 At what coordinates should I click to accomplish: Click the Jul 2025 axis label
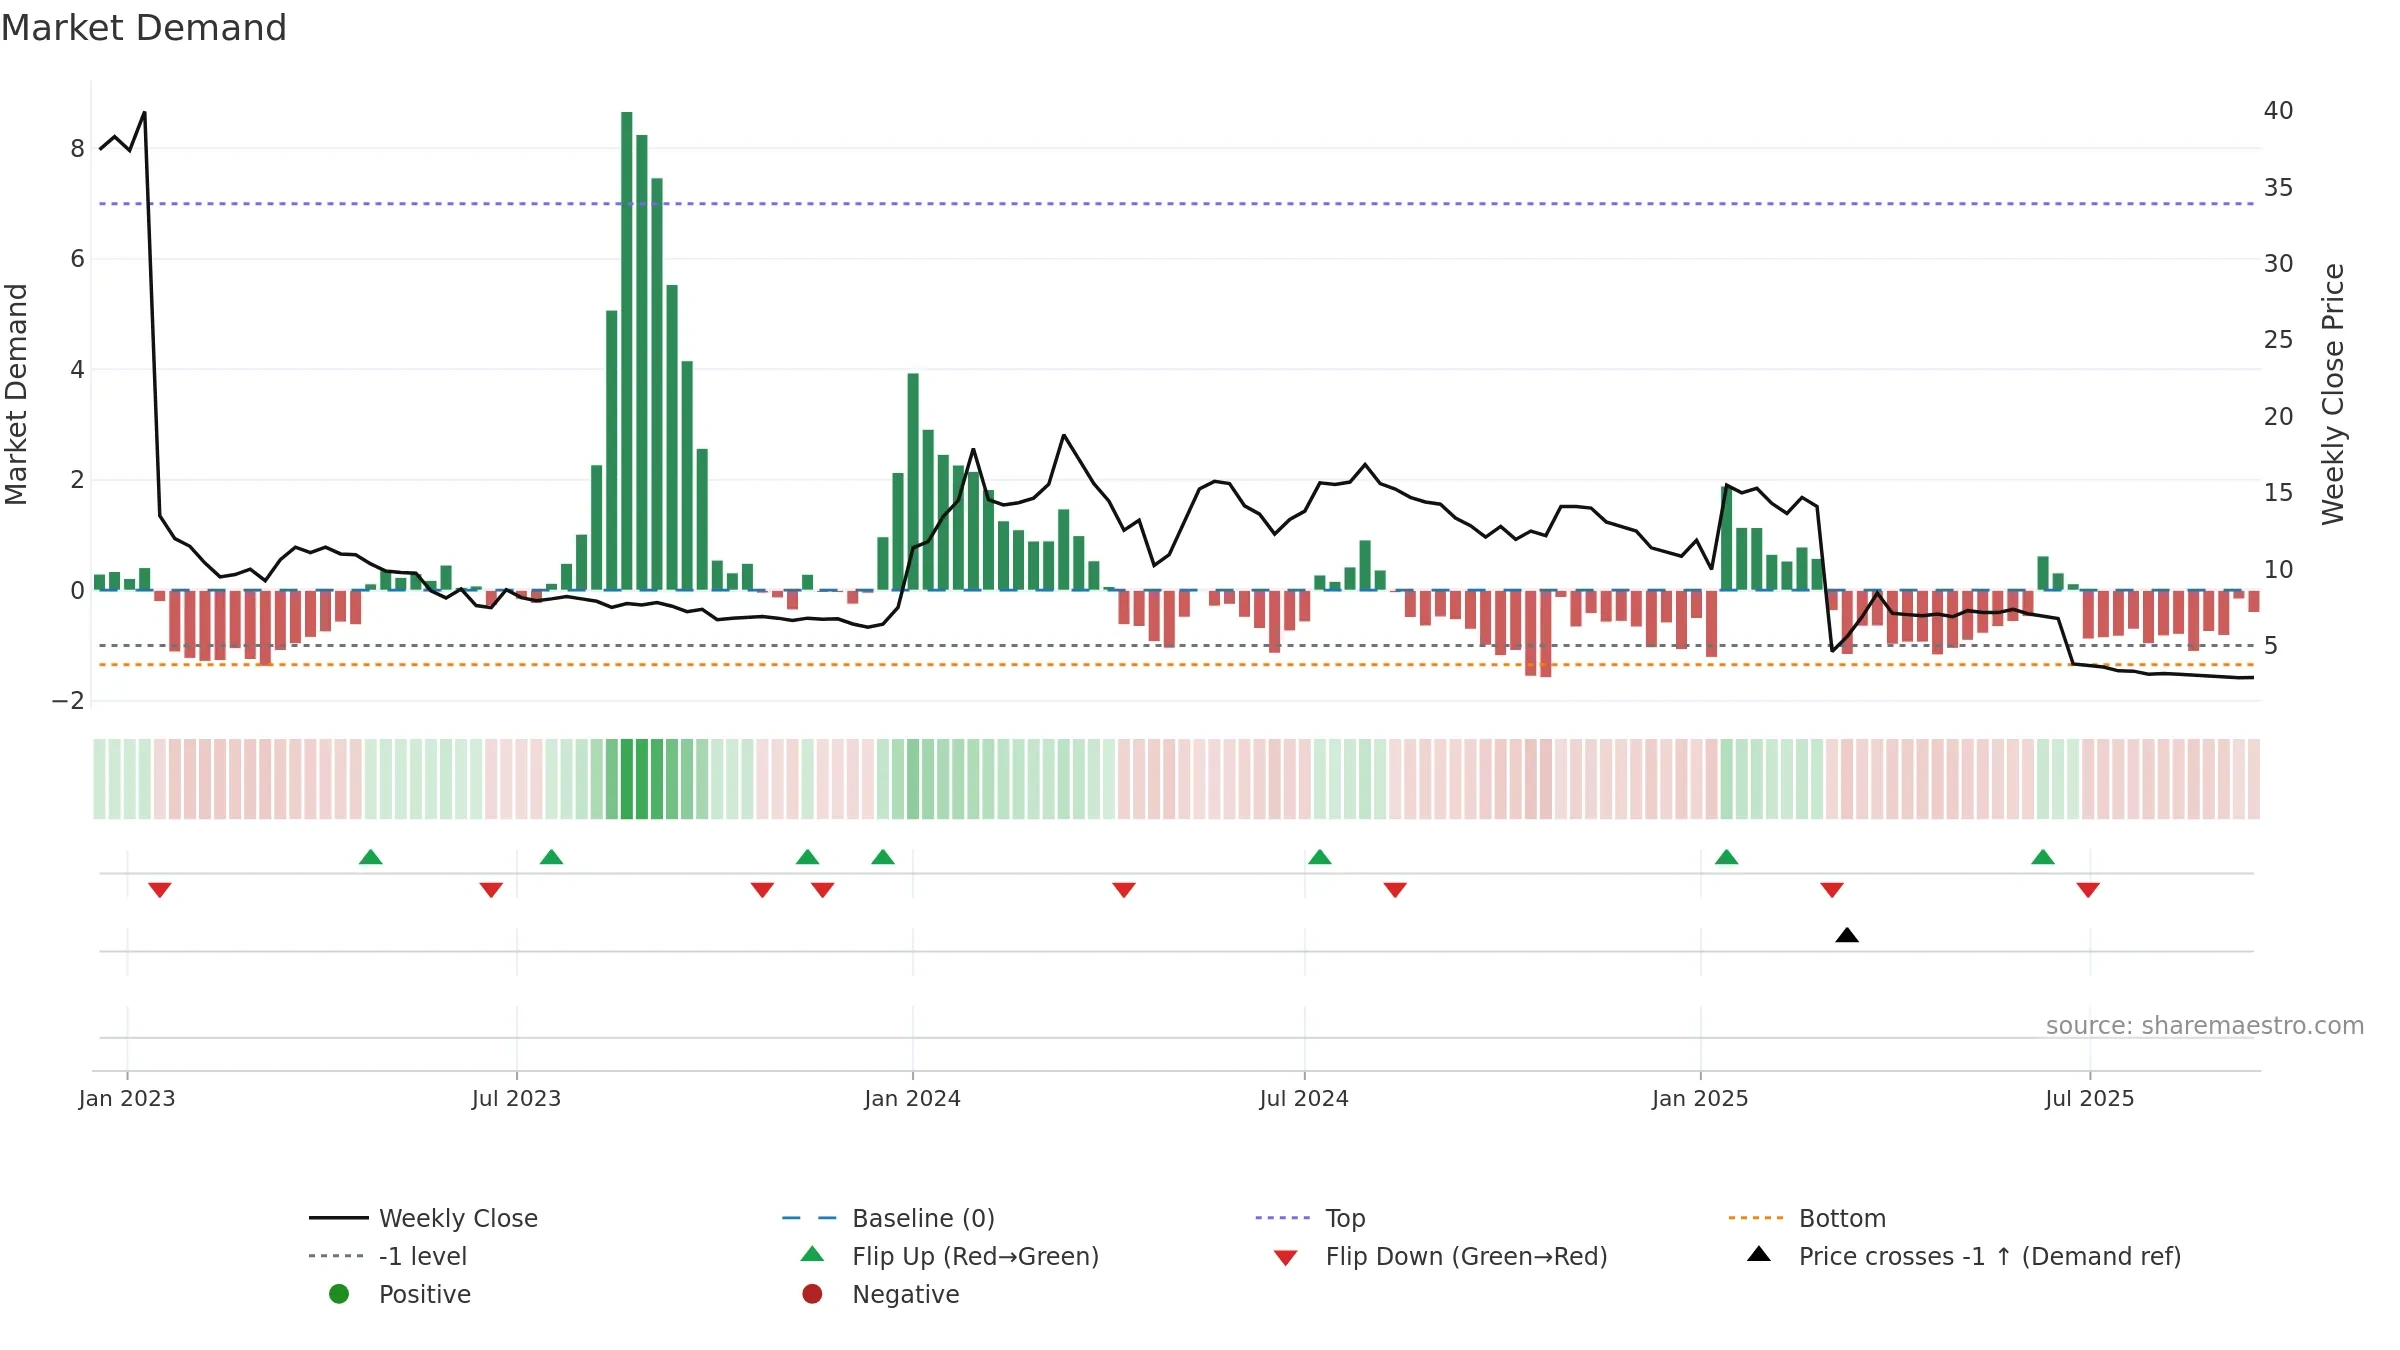tap(2090, 1099)
